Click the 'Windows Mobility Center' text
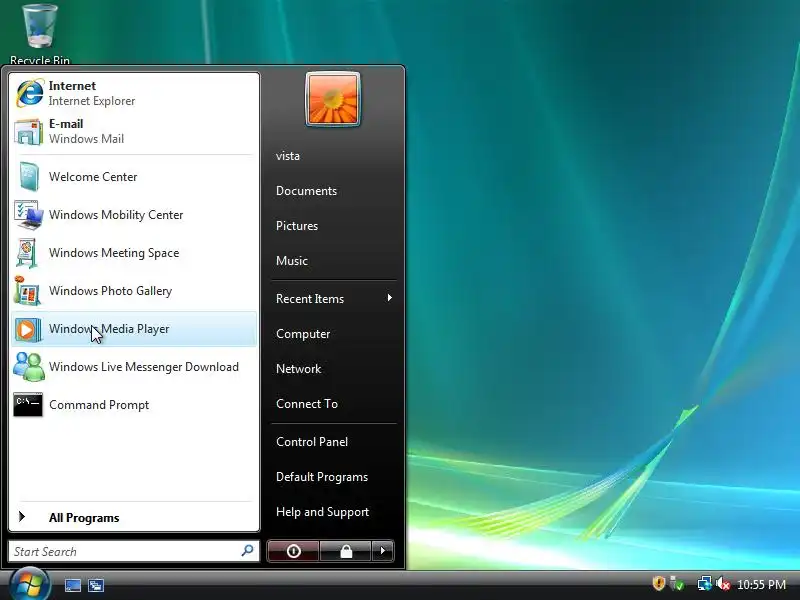 click(116, 215)
